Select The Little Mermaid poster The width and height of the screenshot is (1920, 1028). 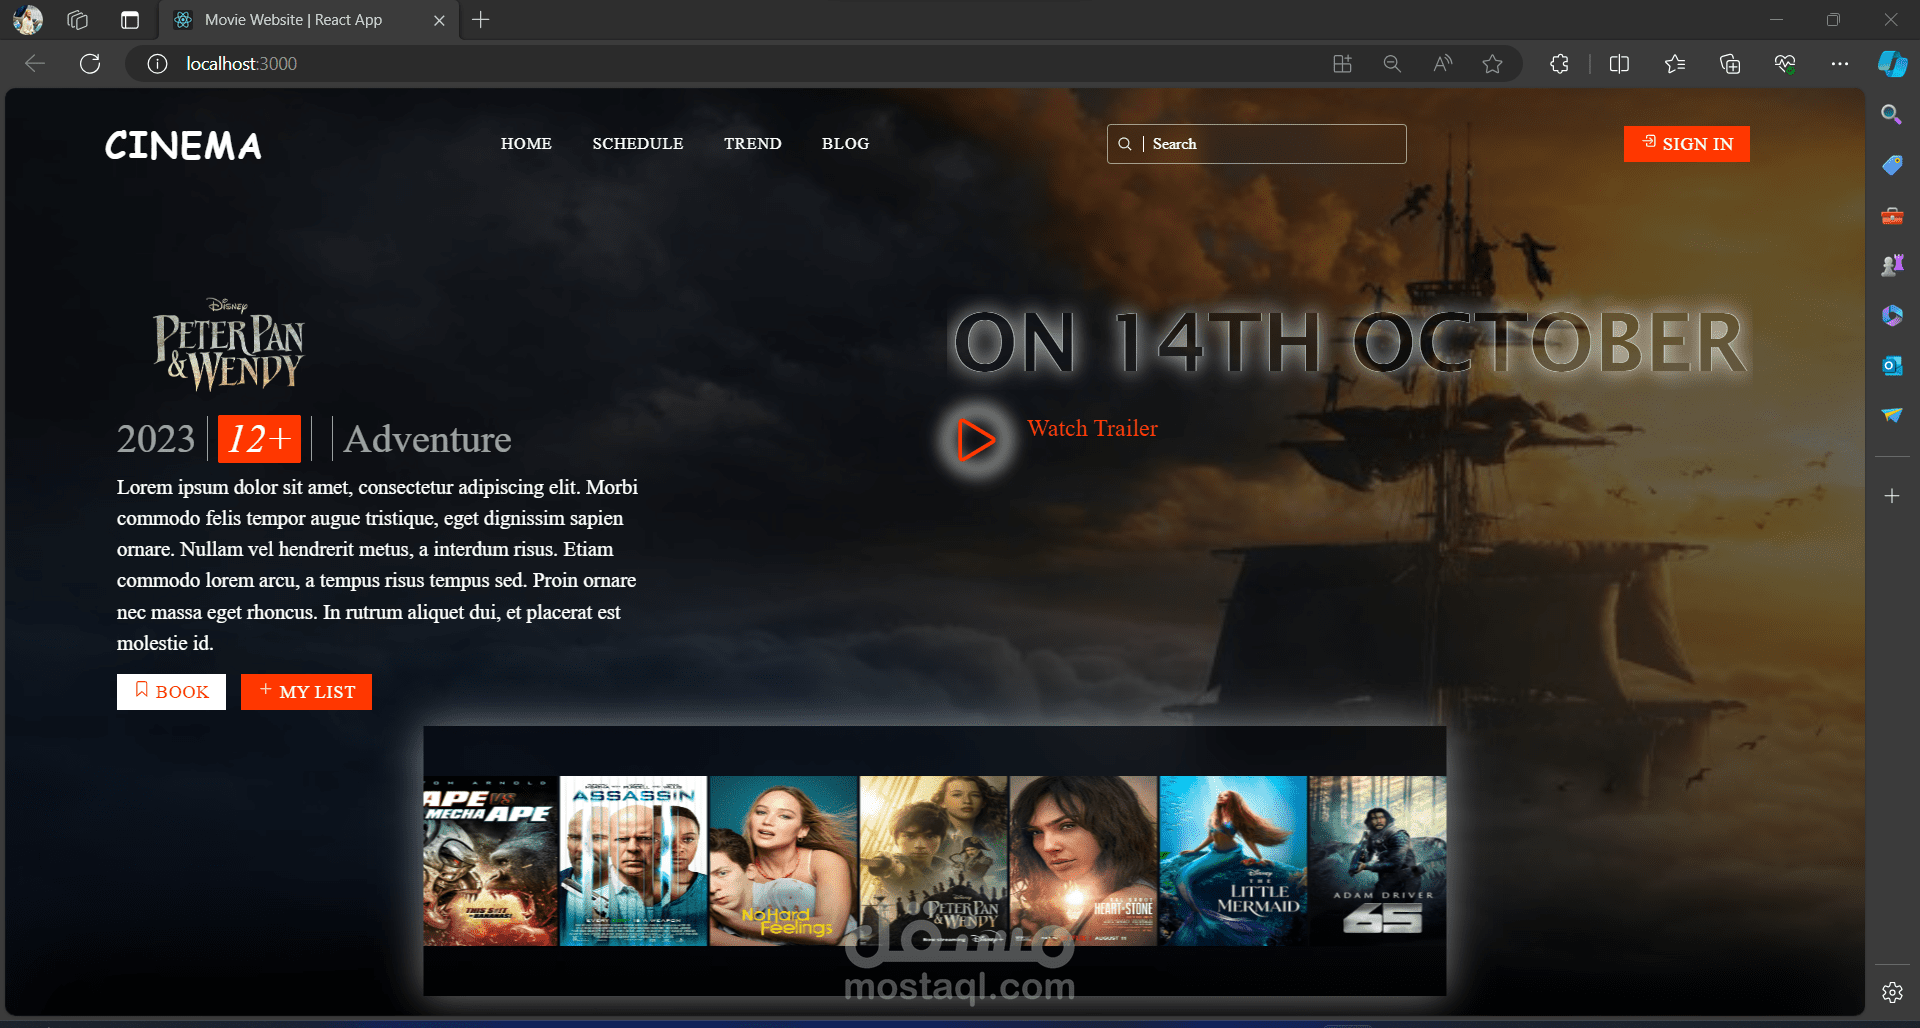(1233, 861)
